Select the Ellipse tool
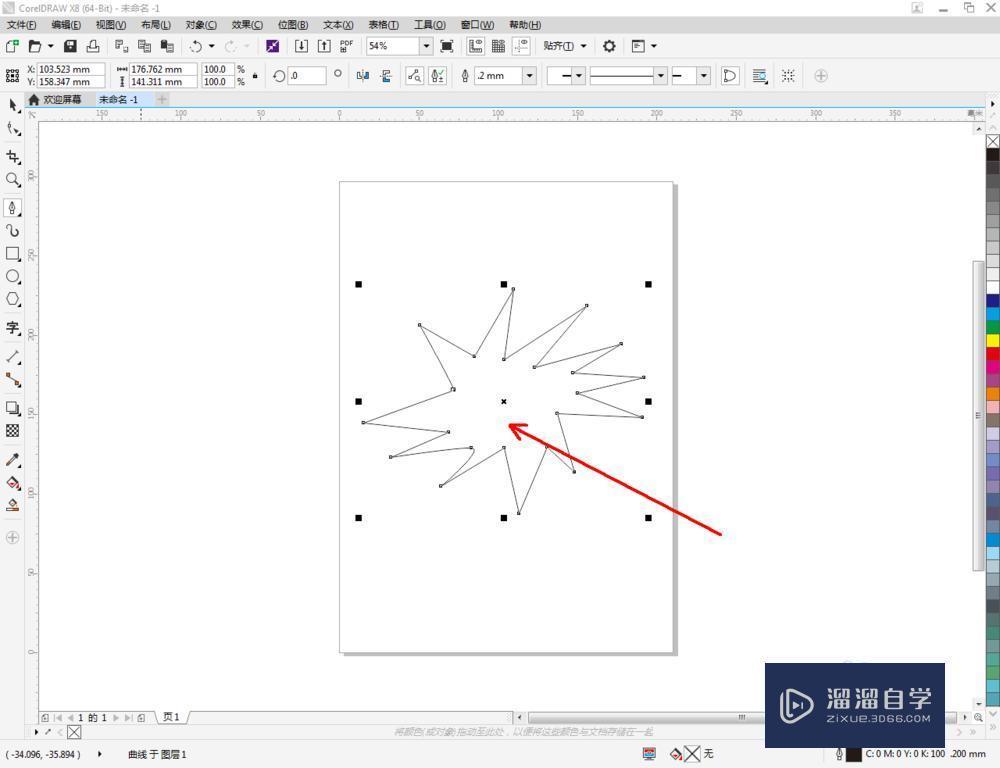1000x768 pixels. pyautogui.click(x=14, y=278)
